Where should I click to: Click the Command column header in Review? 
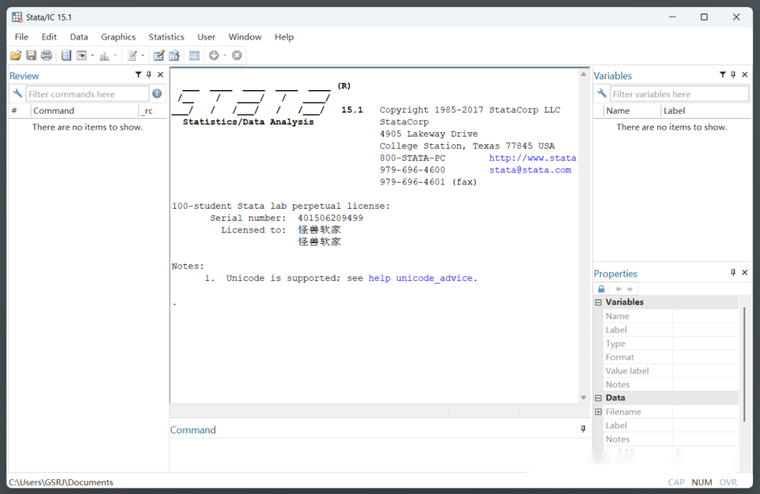(x=84, y=111)
